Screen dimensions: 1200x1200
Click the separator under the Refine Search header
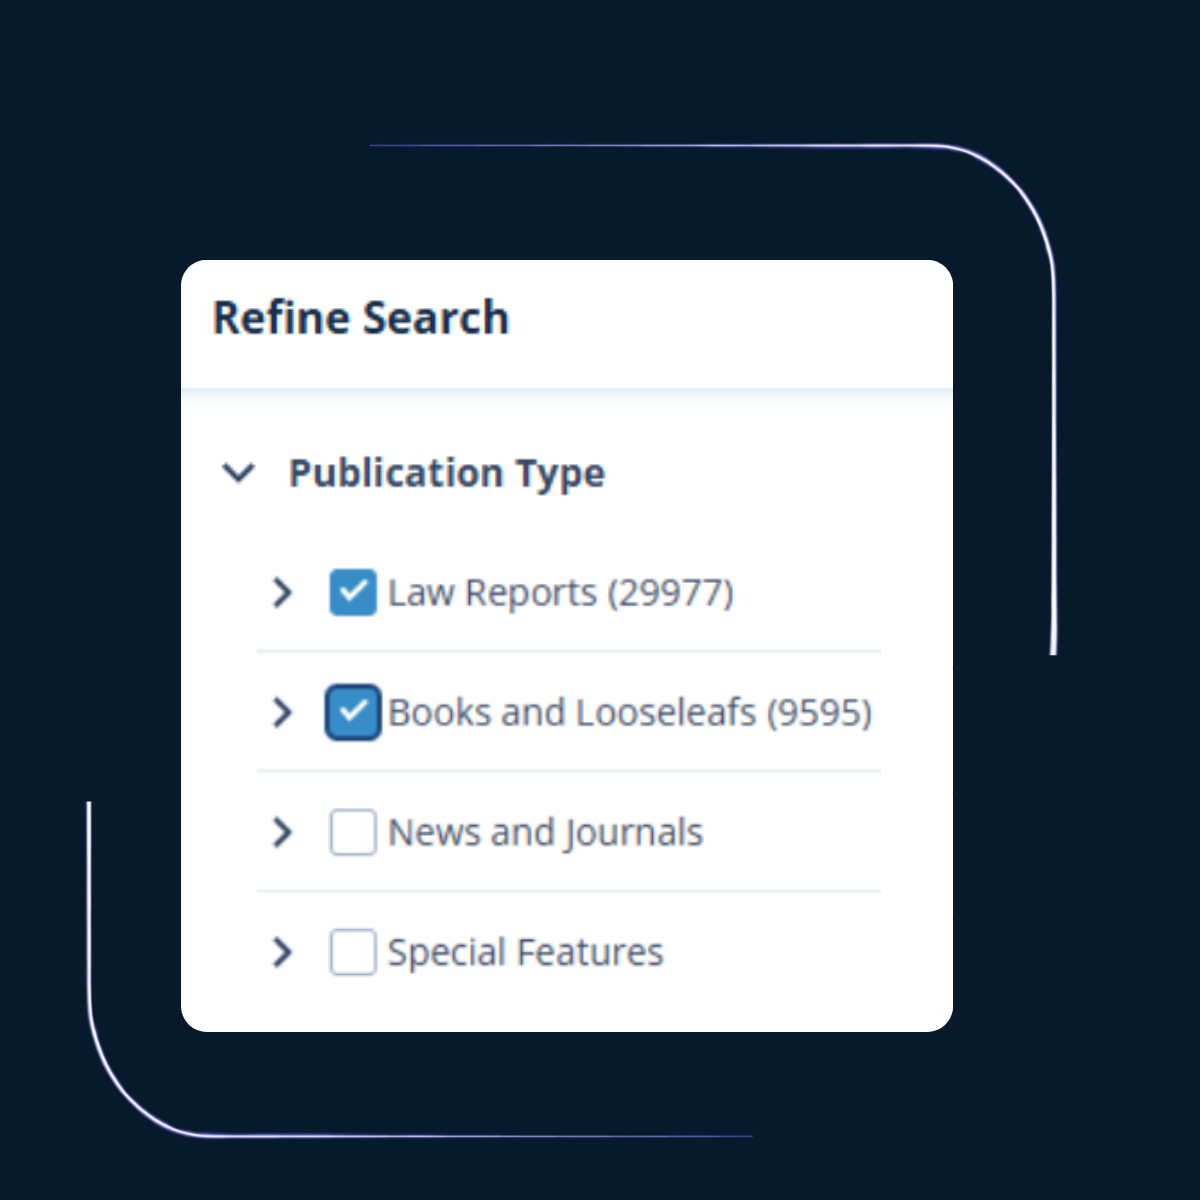tap(566, 388)
